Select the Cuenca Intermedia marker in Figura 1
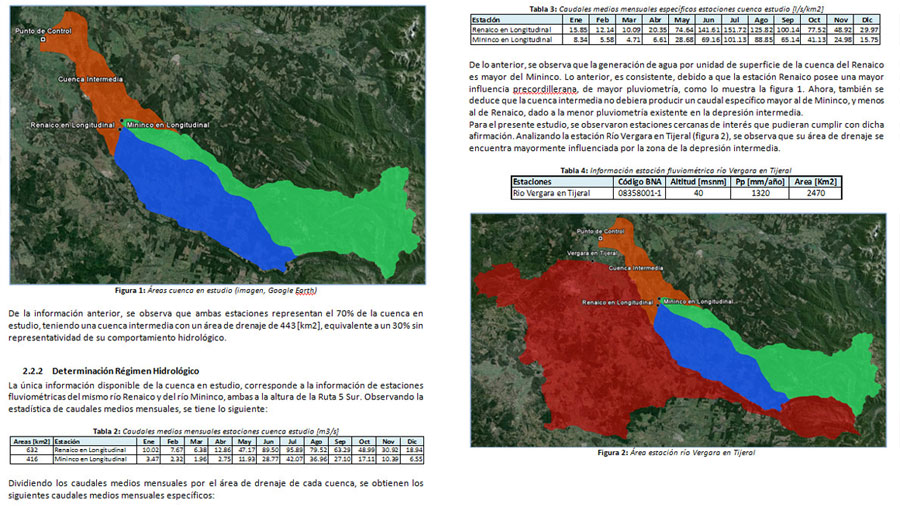Screen dimensions: 900x506 pyautogui.click(x=89, y=78)
